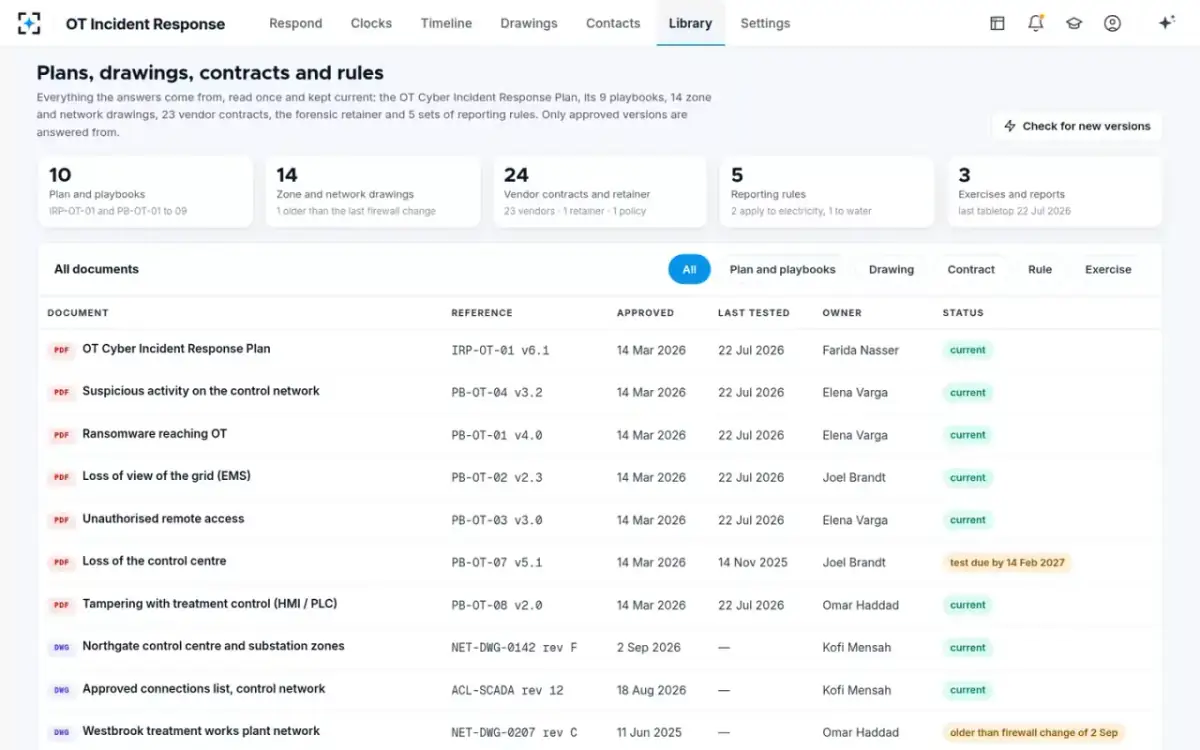
Task: Launch the sparkle assistant icon
Action: pyautogui.click(x=1166, y=23)
